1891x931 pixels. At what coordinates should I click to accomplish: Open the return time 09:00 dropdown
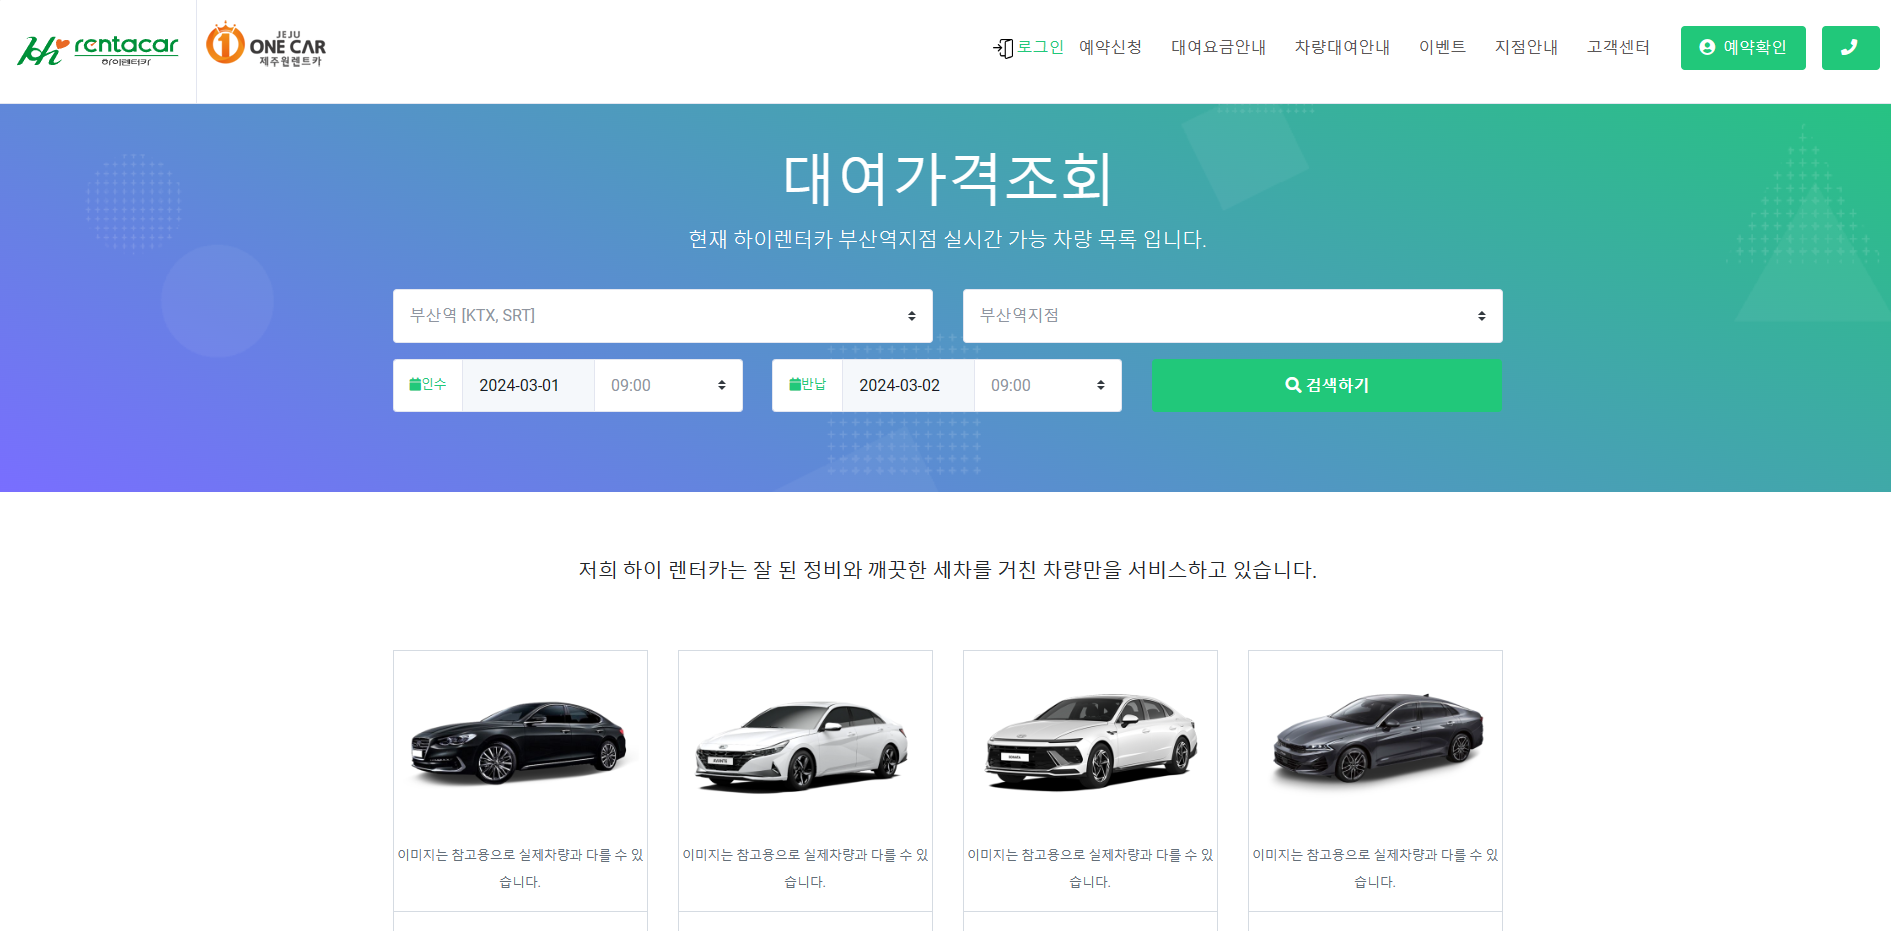[x=1048, y=385]
